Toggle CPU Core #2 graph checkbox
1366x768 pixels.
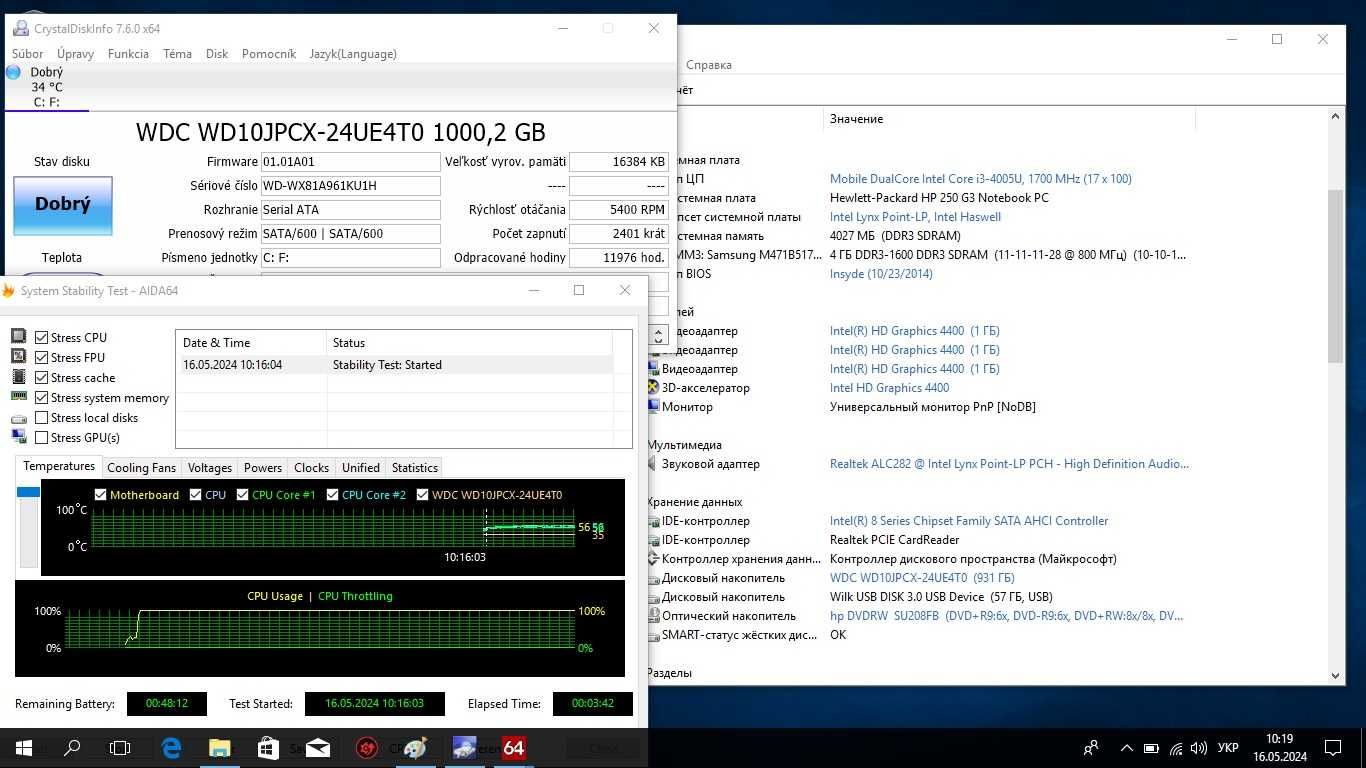coord(332,494)
